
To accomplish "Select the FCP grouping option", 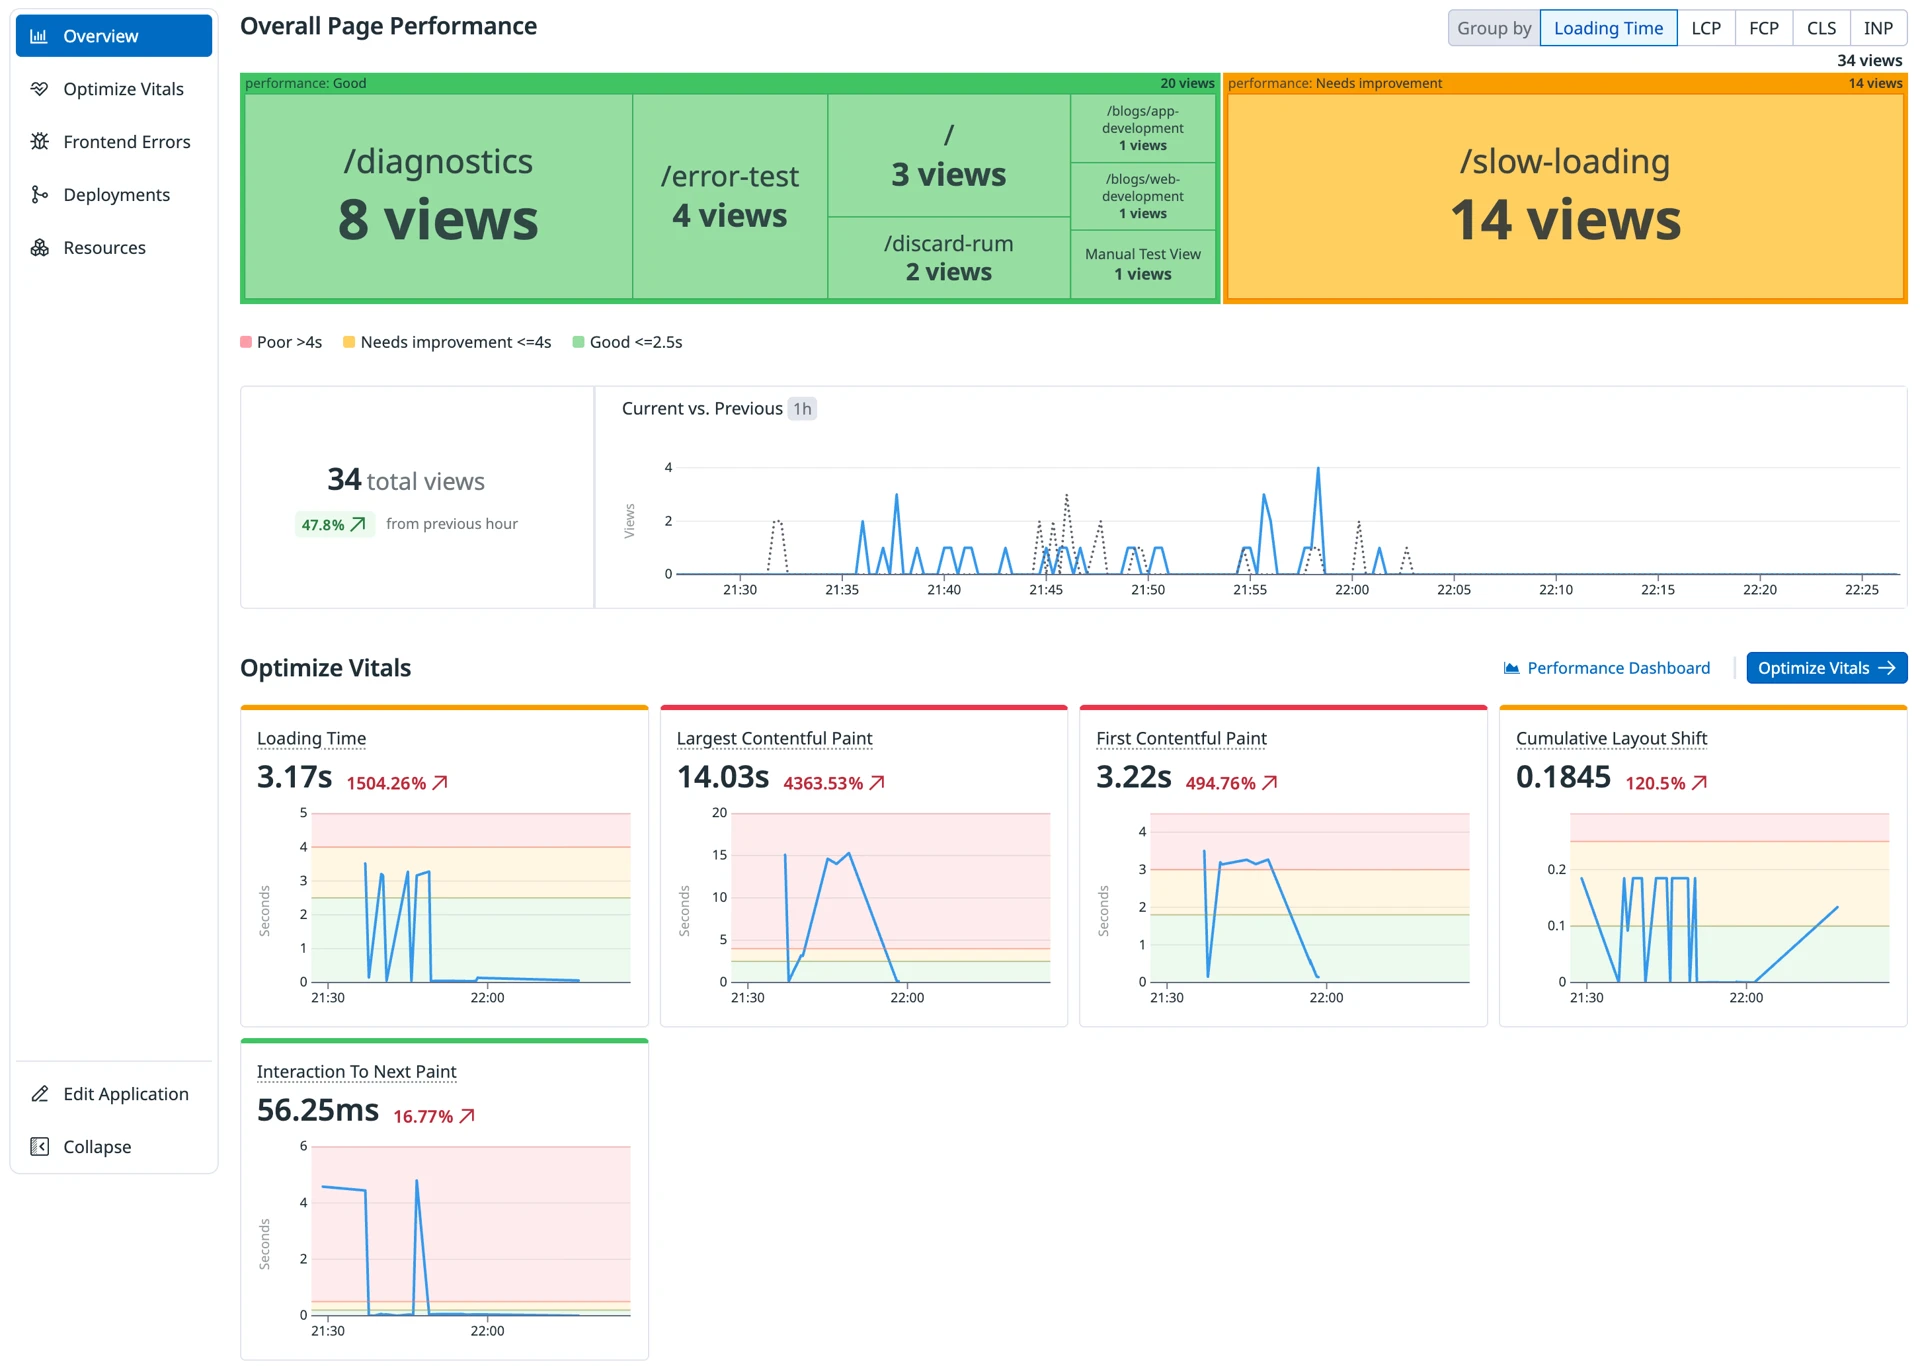I will 1763,28.
